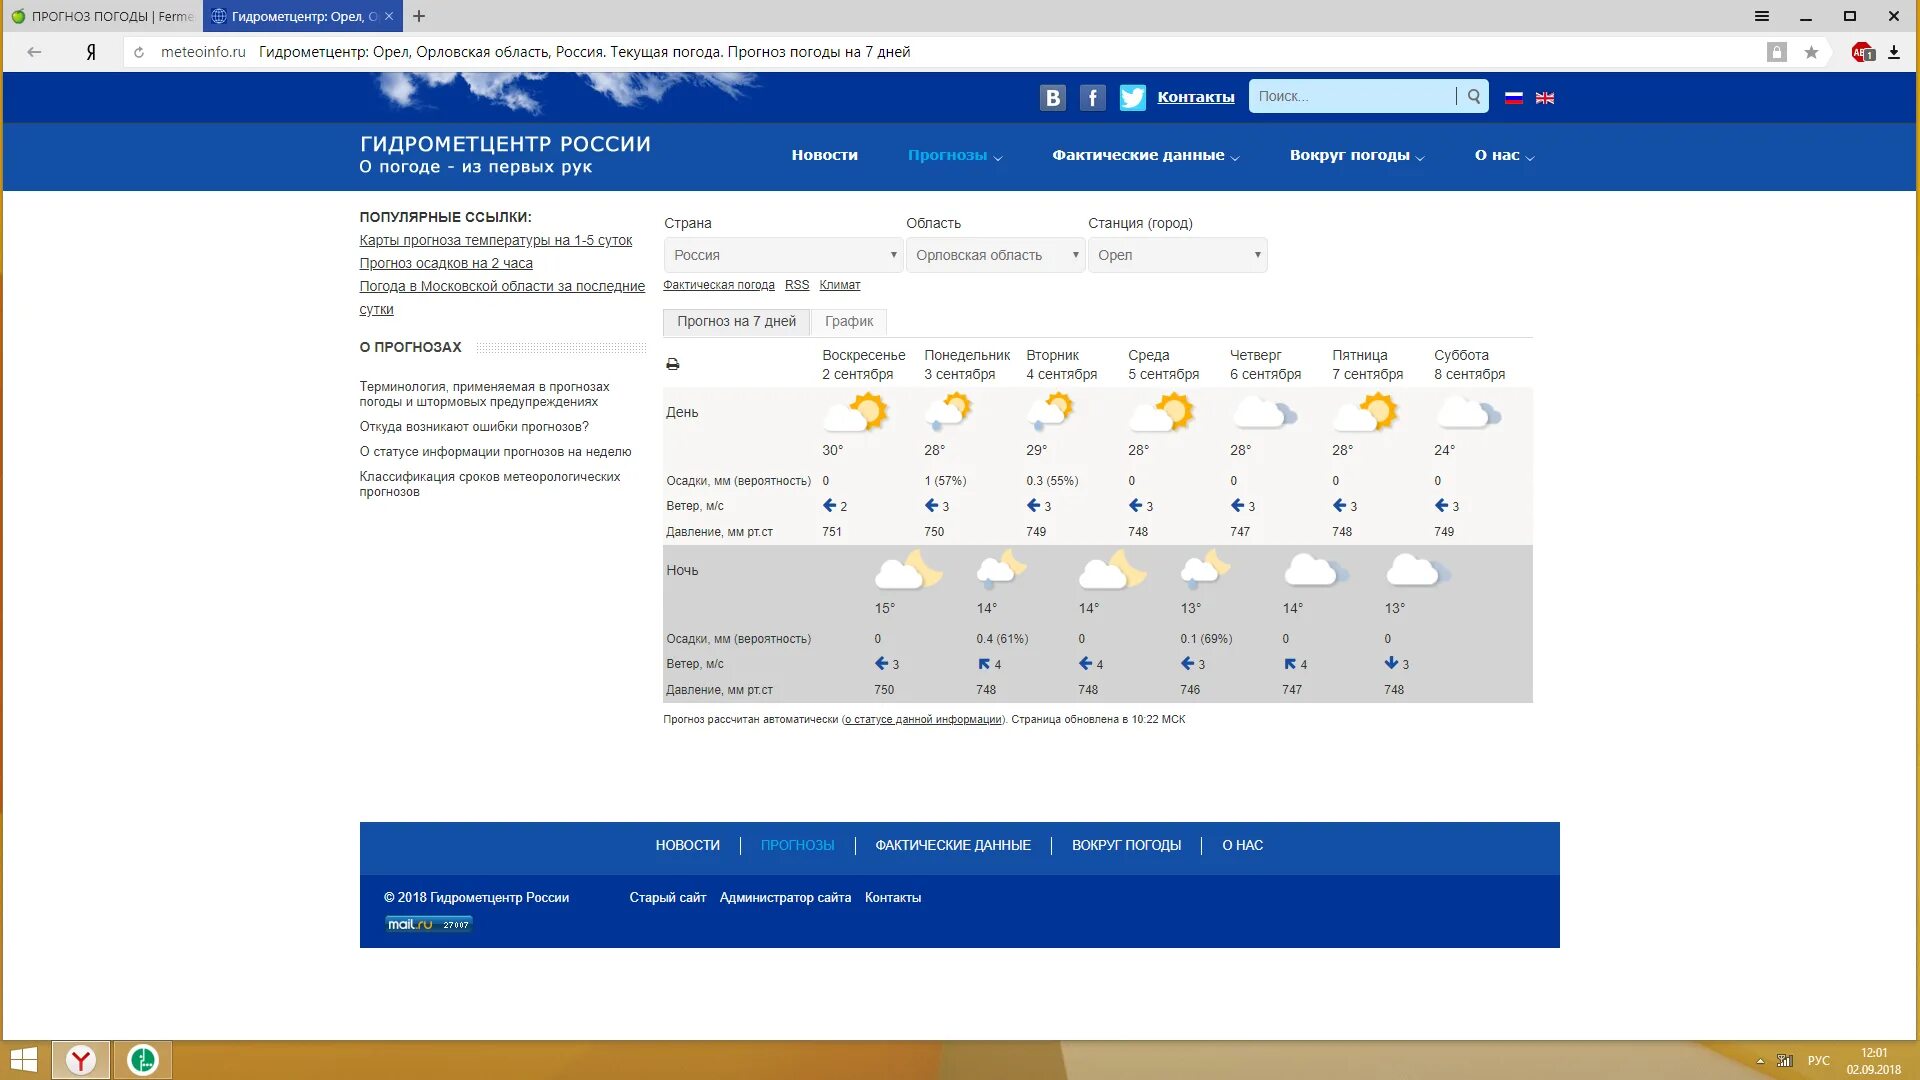Open the browser downloads arrow icon
This screenshot has width=1920, height=1080.
click(x=1893, y=52)
